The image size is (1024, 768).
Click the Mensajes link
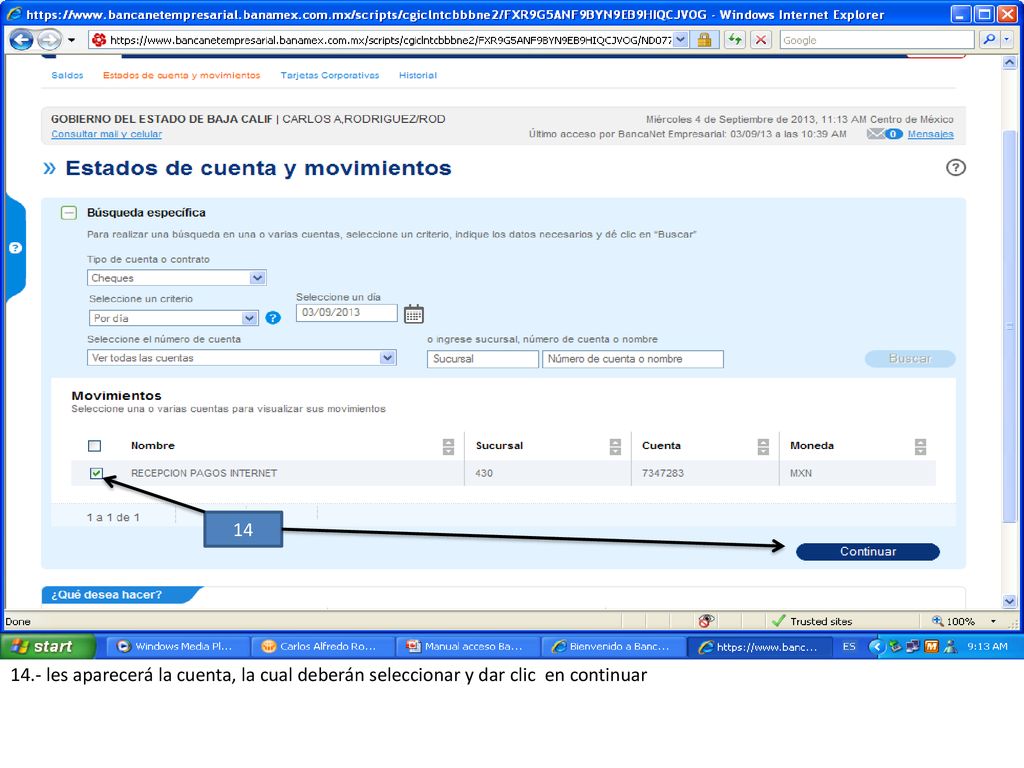(930, 134)
